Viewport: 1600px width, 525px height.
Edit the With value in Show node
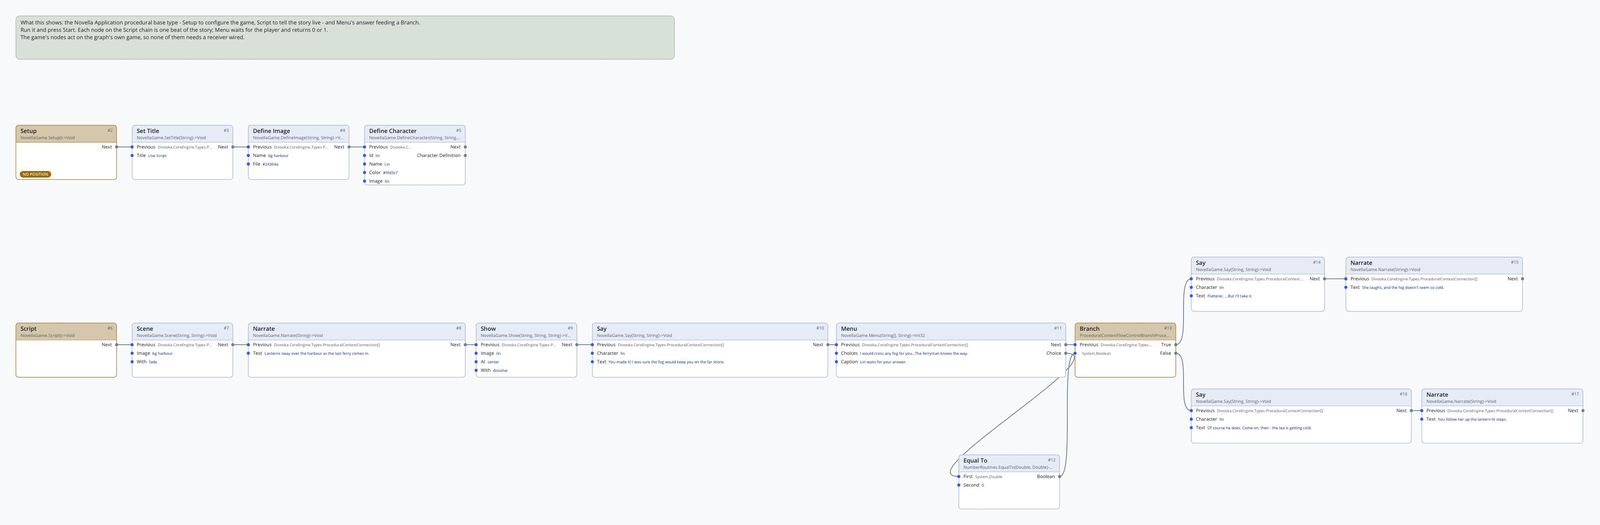click(501, 370)
